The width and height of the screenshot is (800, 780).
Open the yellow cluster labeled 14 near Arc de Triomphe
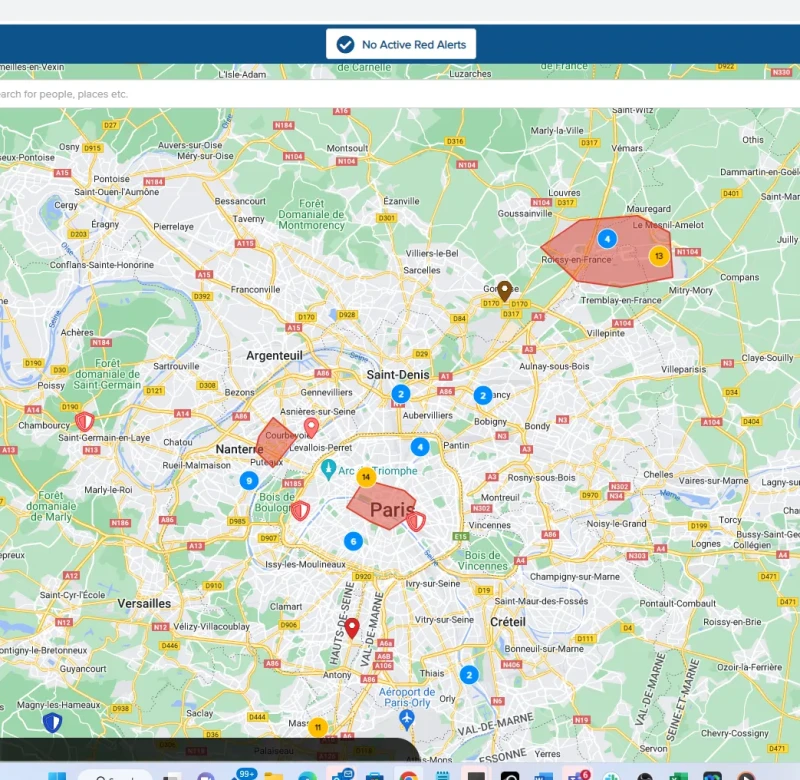[366, 477]
